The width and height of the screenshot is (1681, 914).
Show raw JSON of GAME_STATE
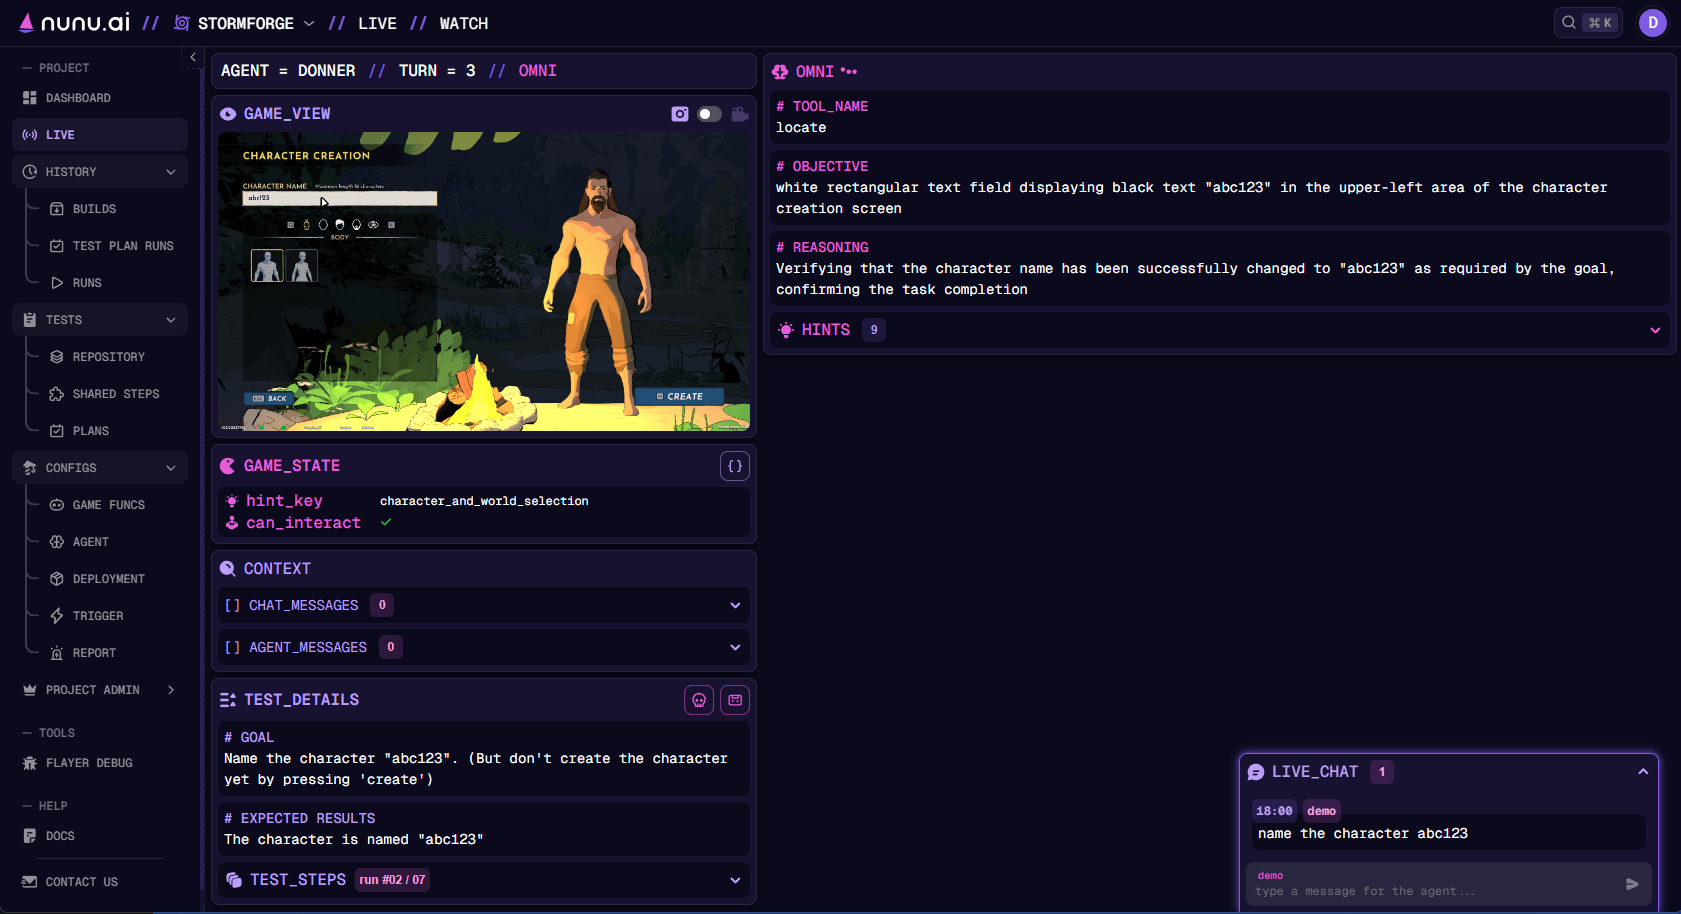[735, 466]
